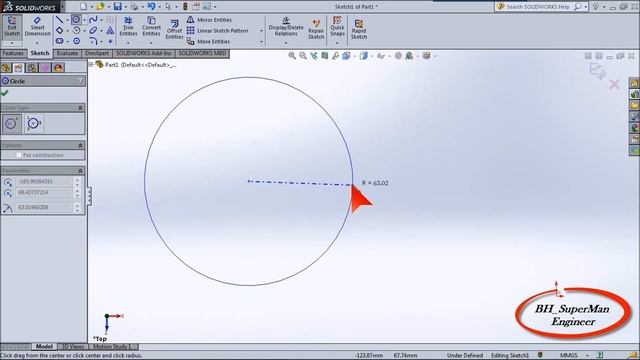The image size is (640, 360).
Task: Click Move Entities
Action: click(x=209, y=41)
